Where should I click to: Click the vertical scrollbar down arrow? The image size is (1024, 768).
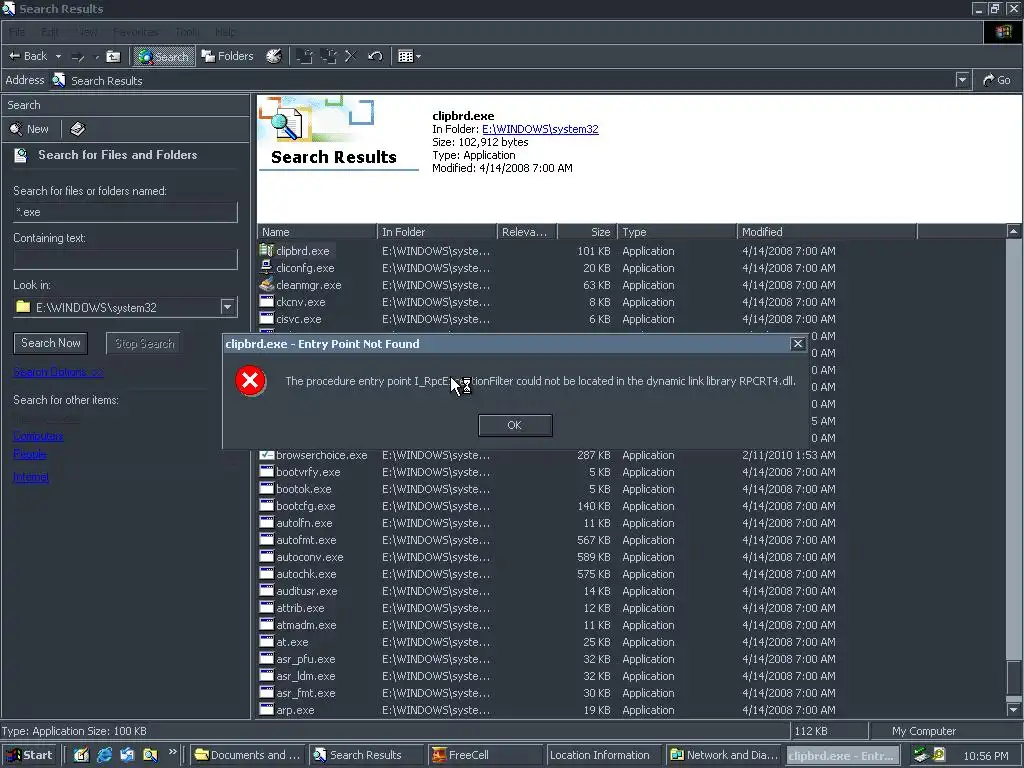tap(1013, 709)
